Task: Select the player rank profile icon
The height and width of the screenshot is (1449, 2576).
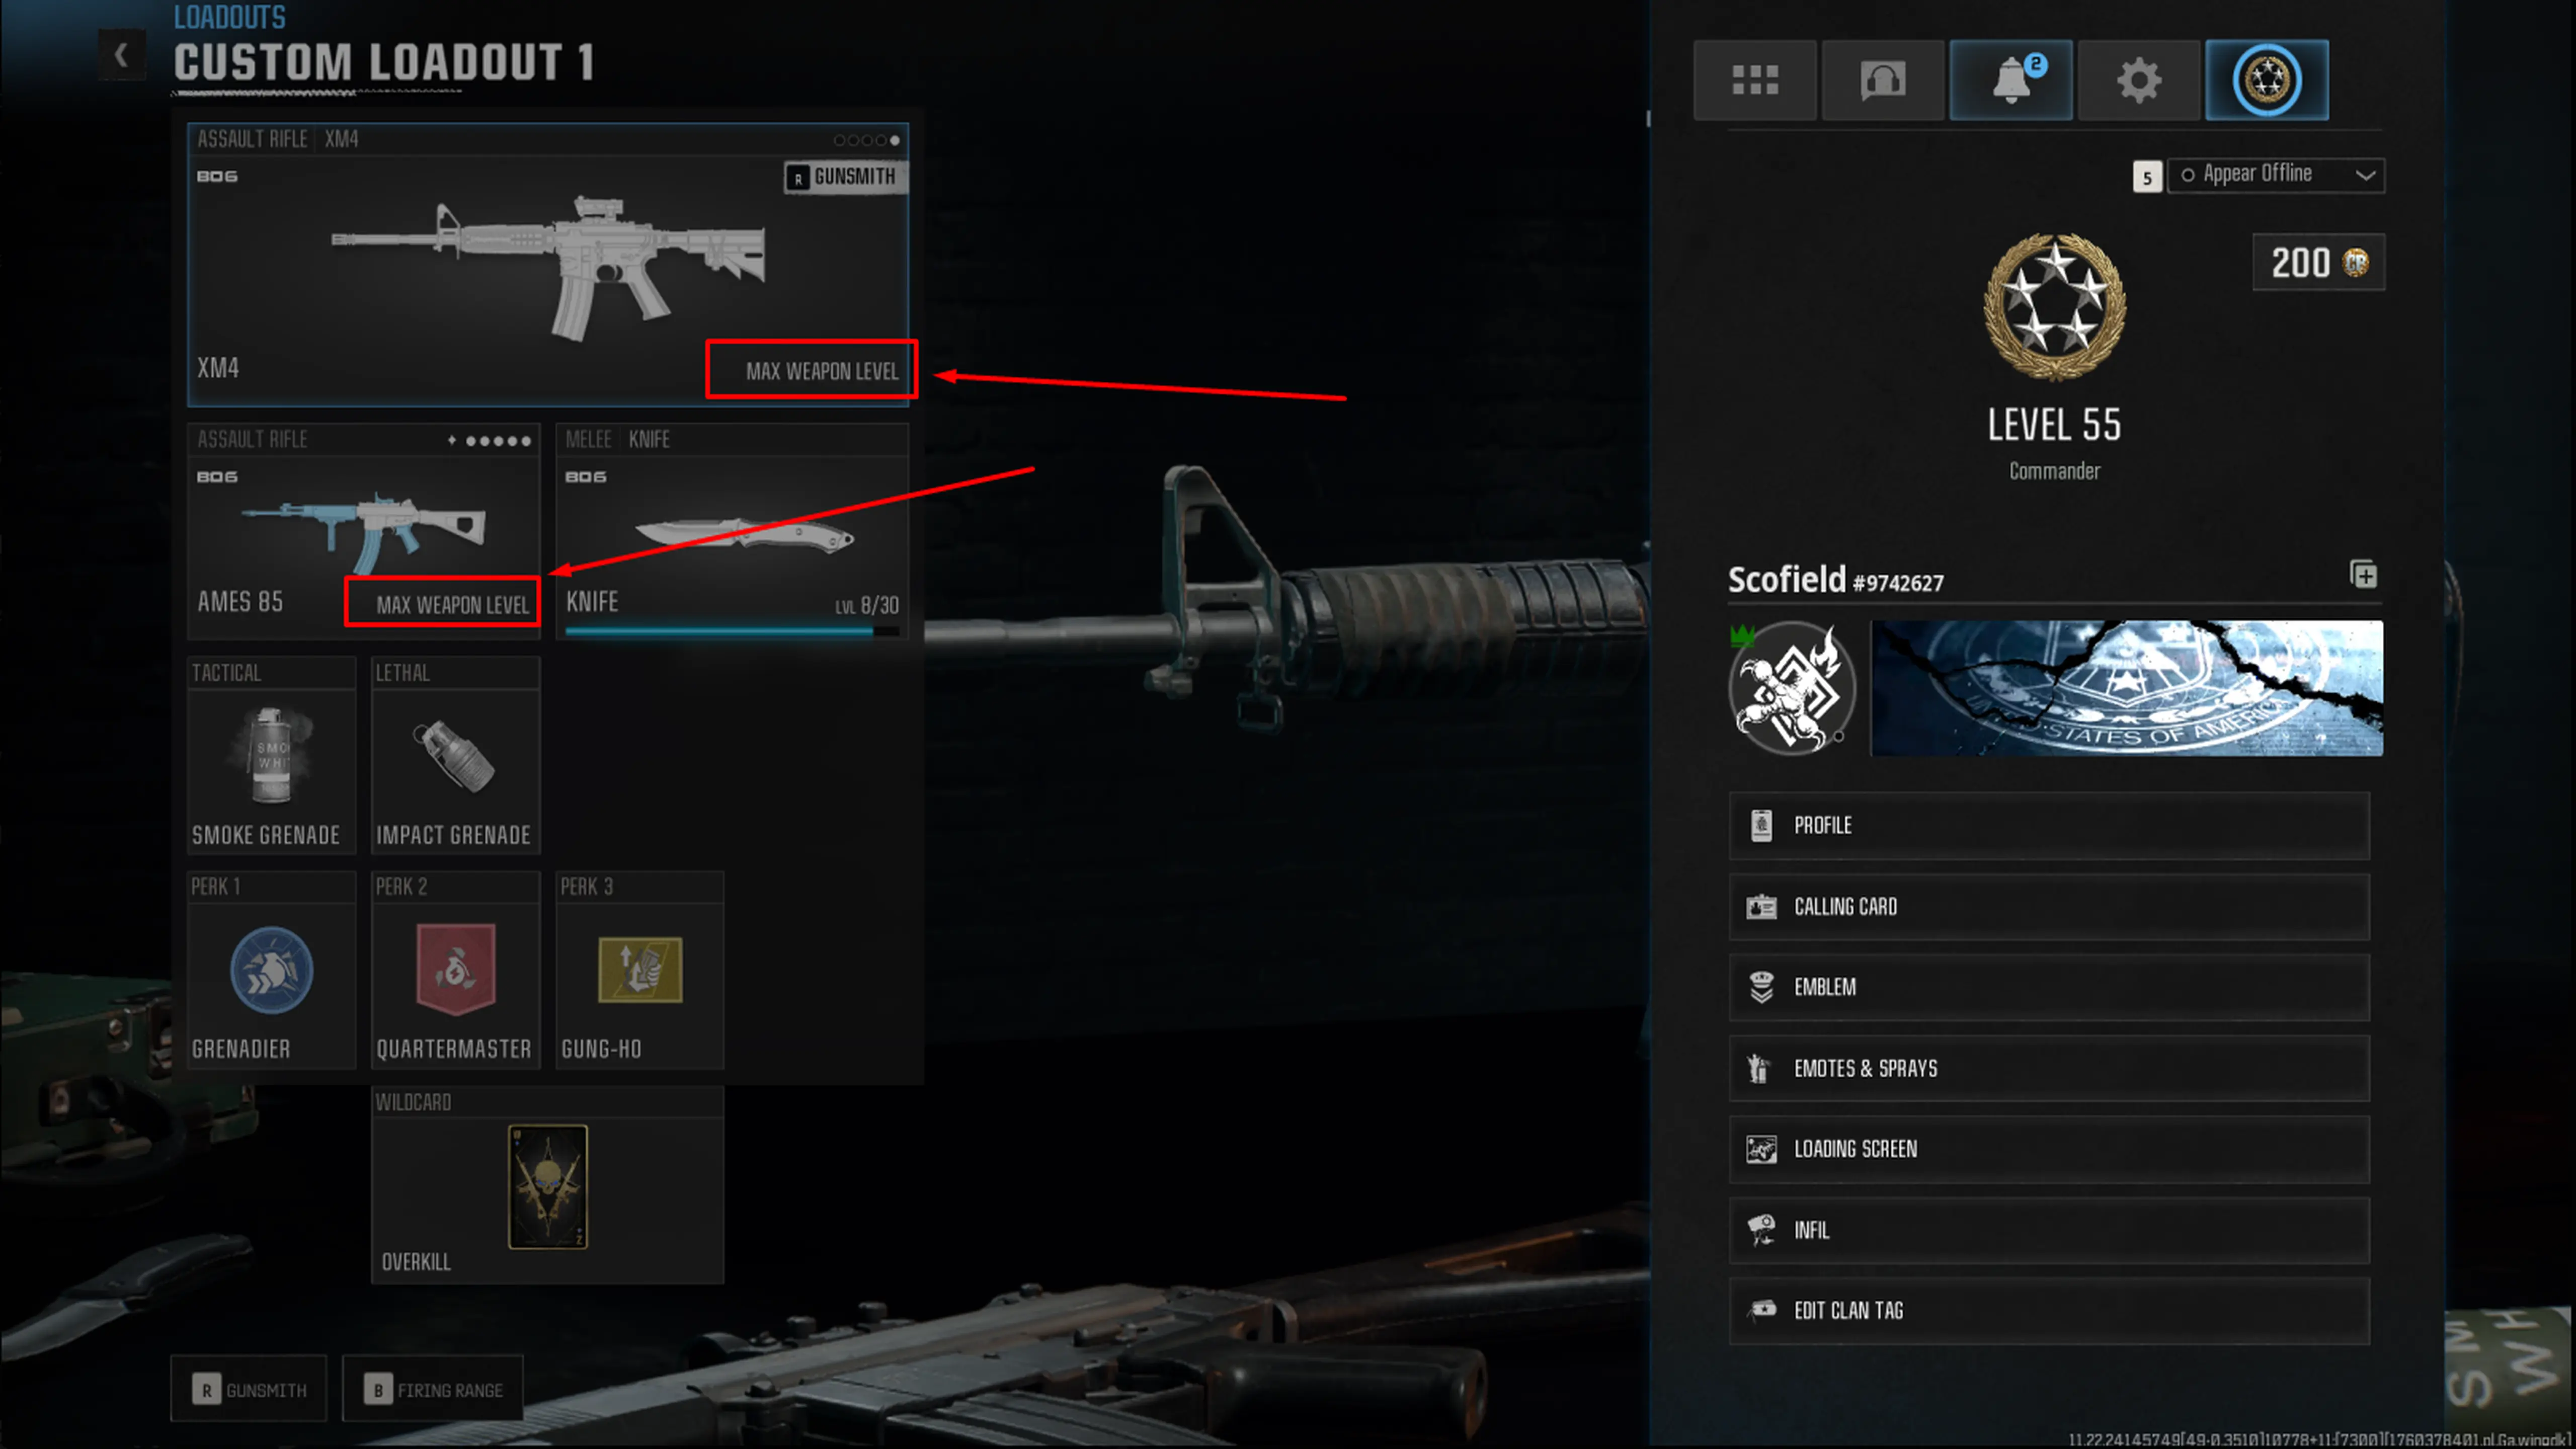Action: point(2266,80)
